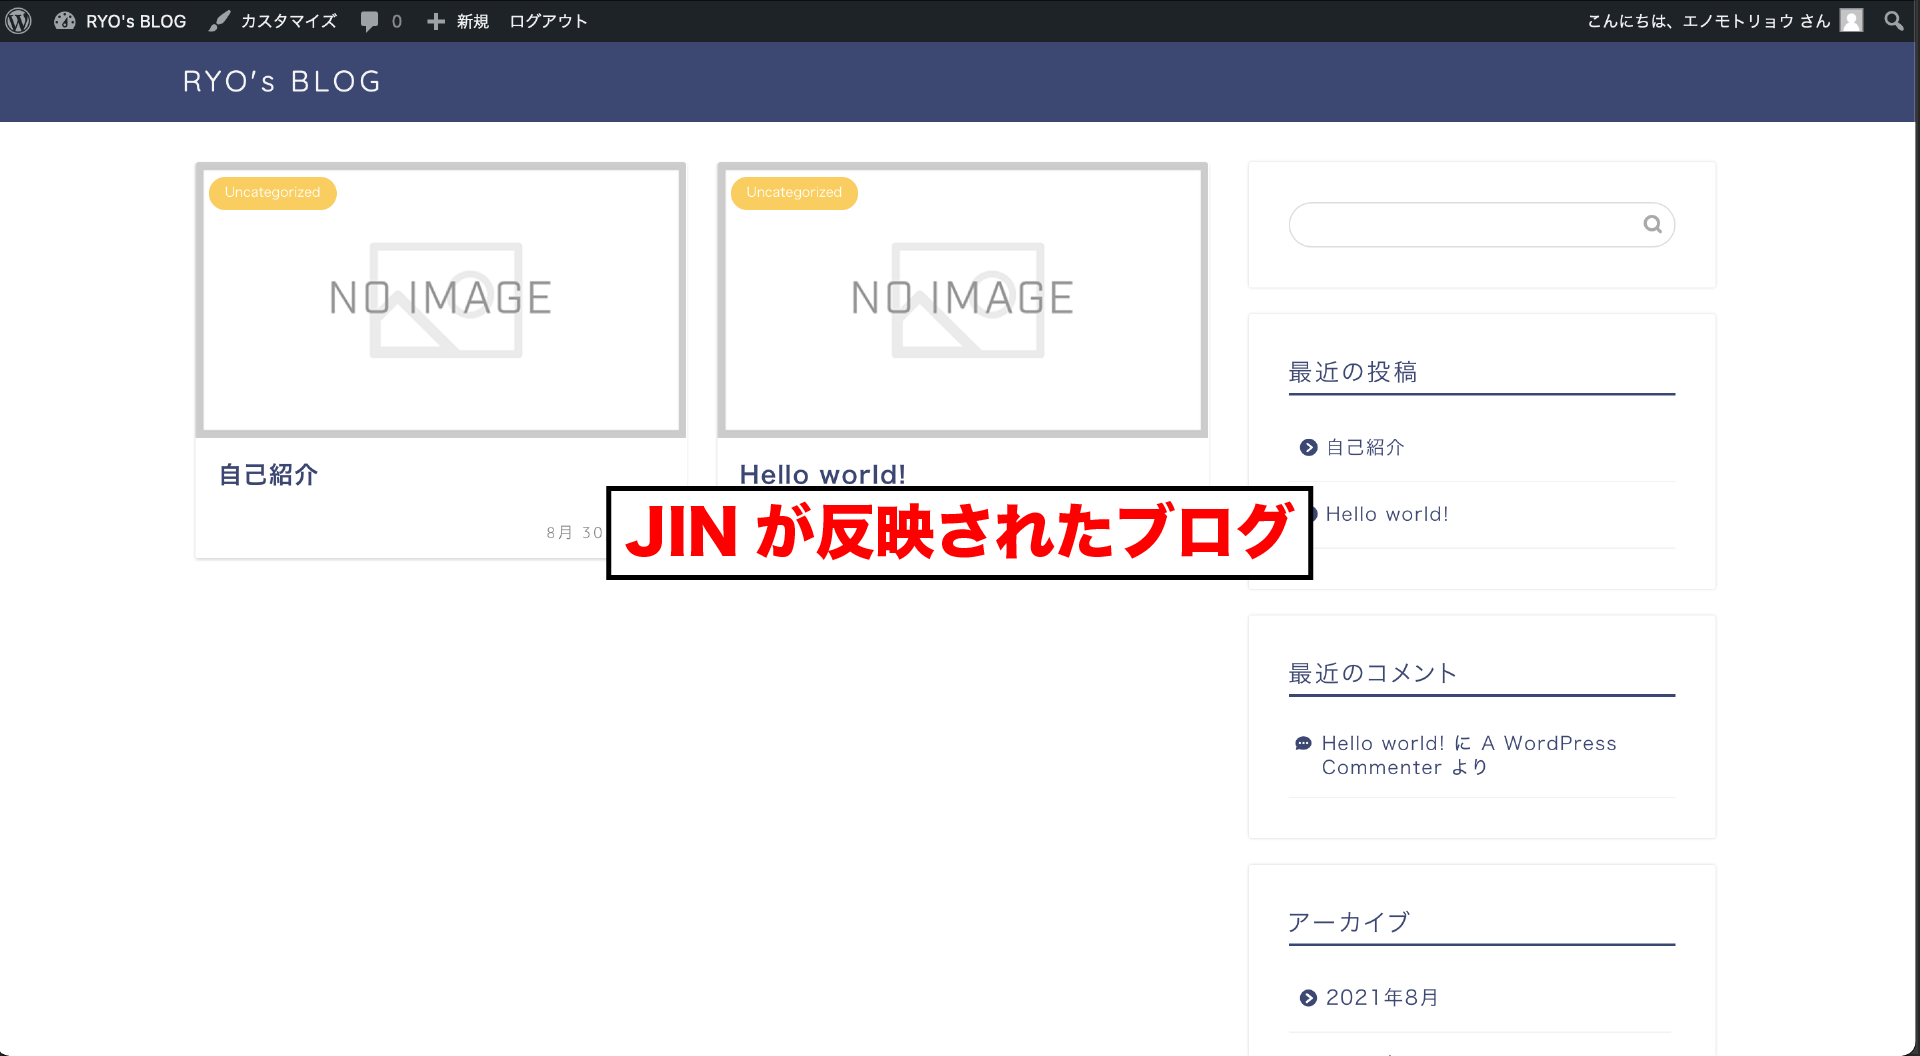Click ログアウト in the admin bar
Screen dimensions: 1920x1056
(548, 21)
